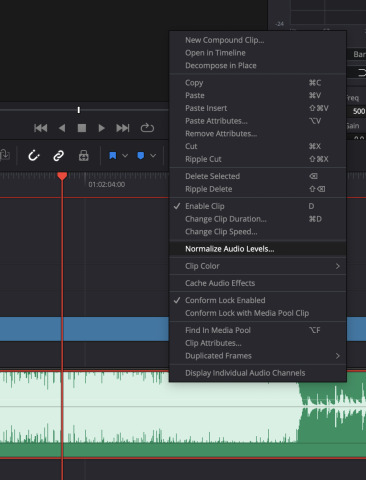The image size is (366, 480).
Task: Select the blue video clip
Action: click(x=83, y=329)
